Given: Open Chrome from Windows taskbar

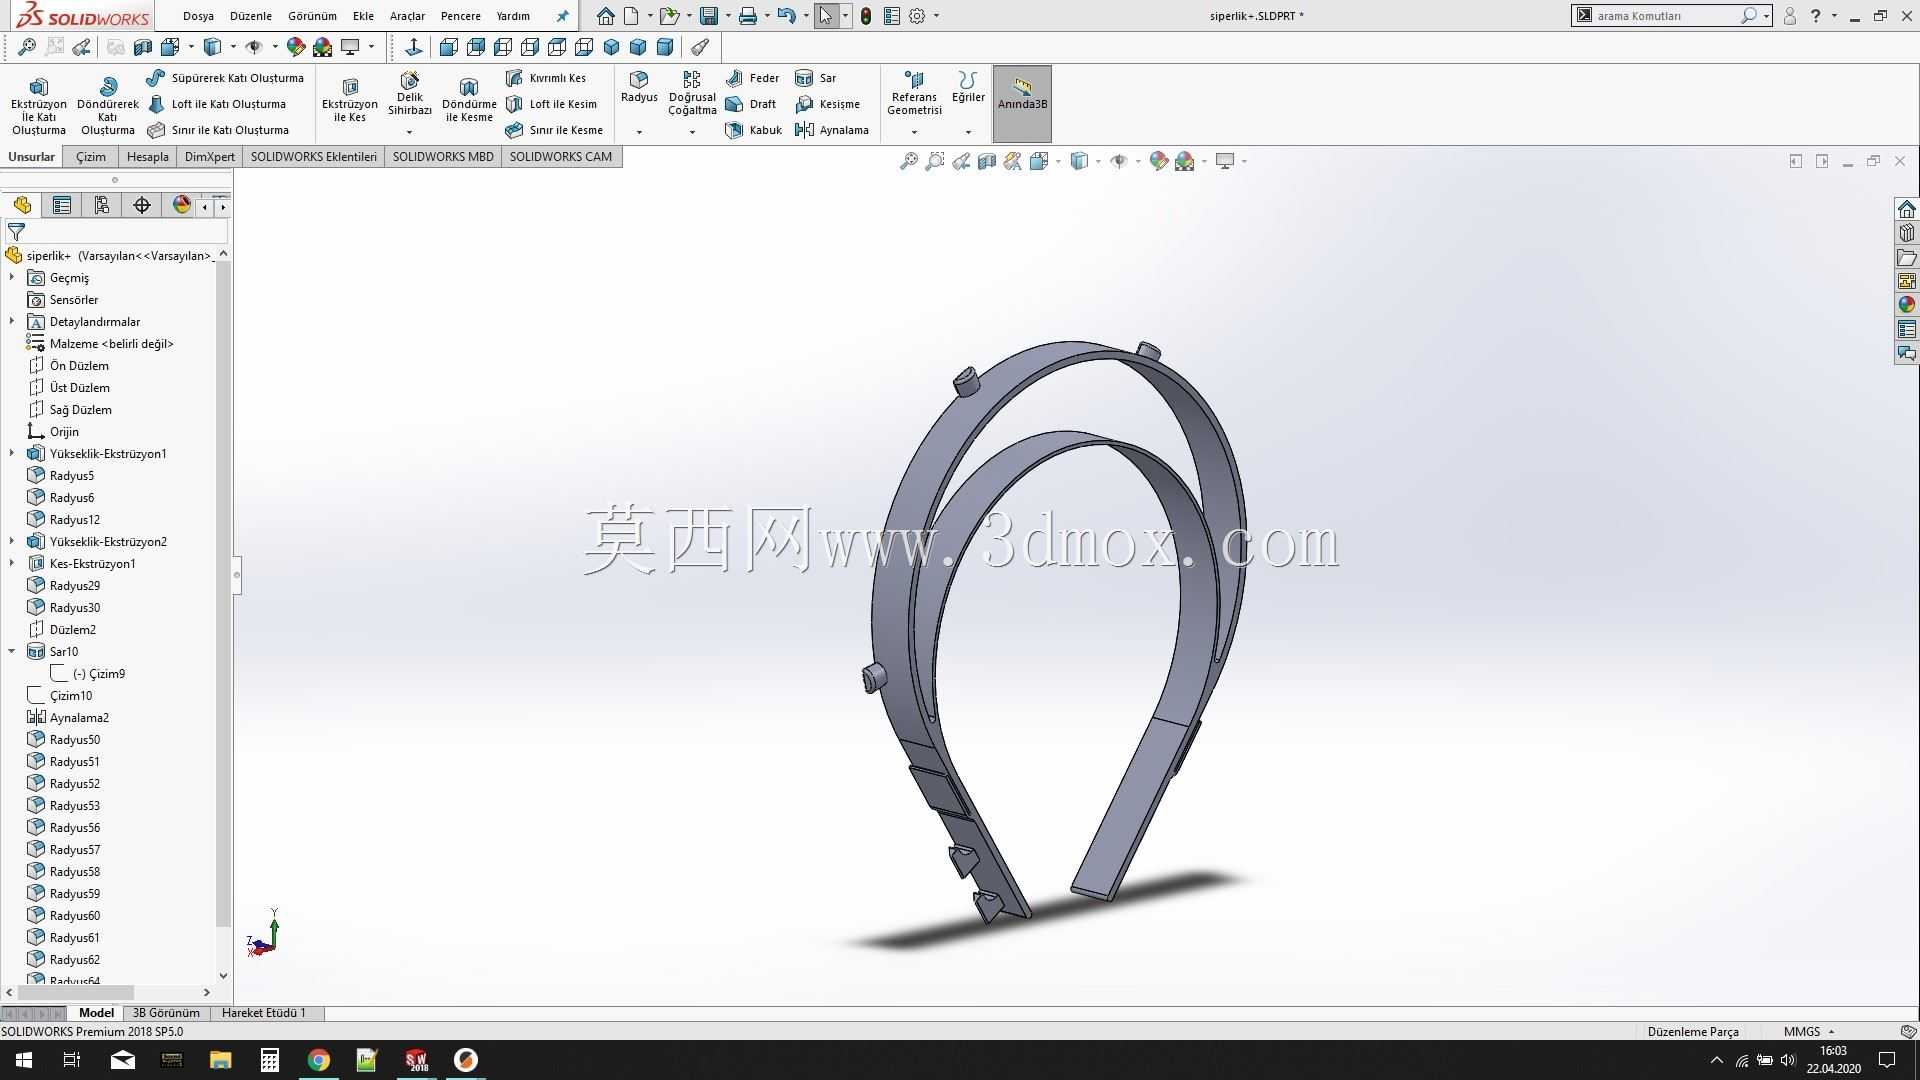Looking at the screenshot, I should pos(318,1060).
